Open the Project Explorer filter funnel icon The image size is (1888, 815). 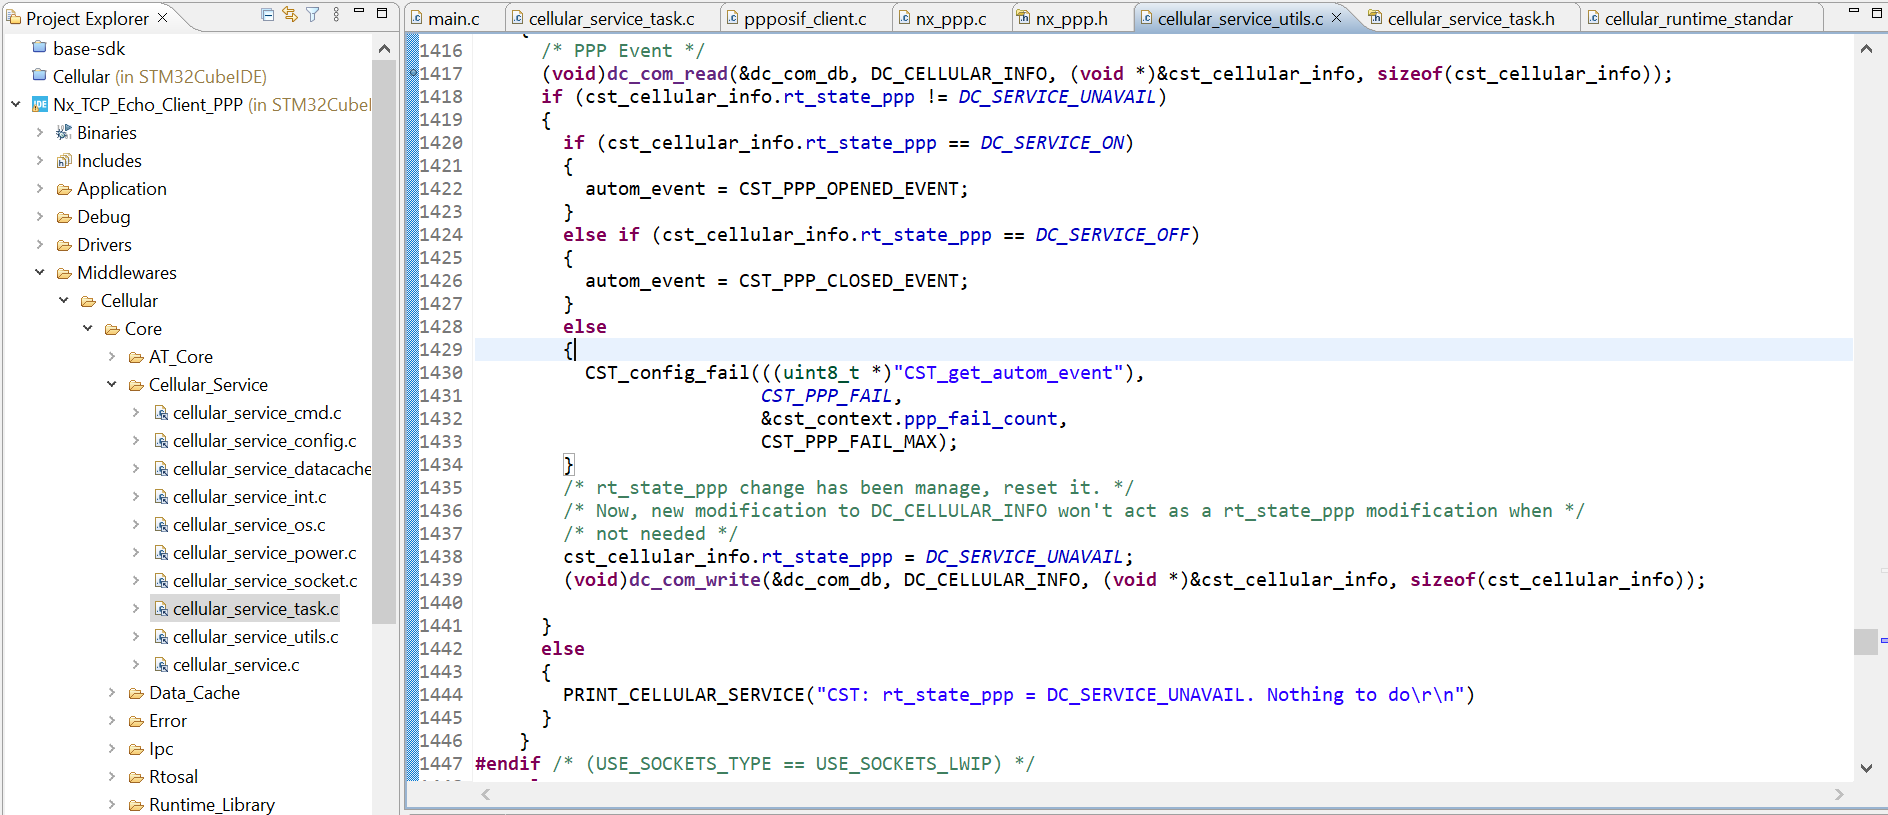coord(313,14)
